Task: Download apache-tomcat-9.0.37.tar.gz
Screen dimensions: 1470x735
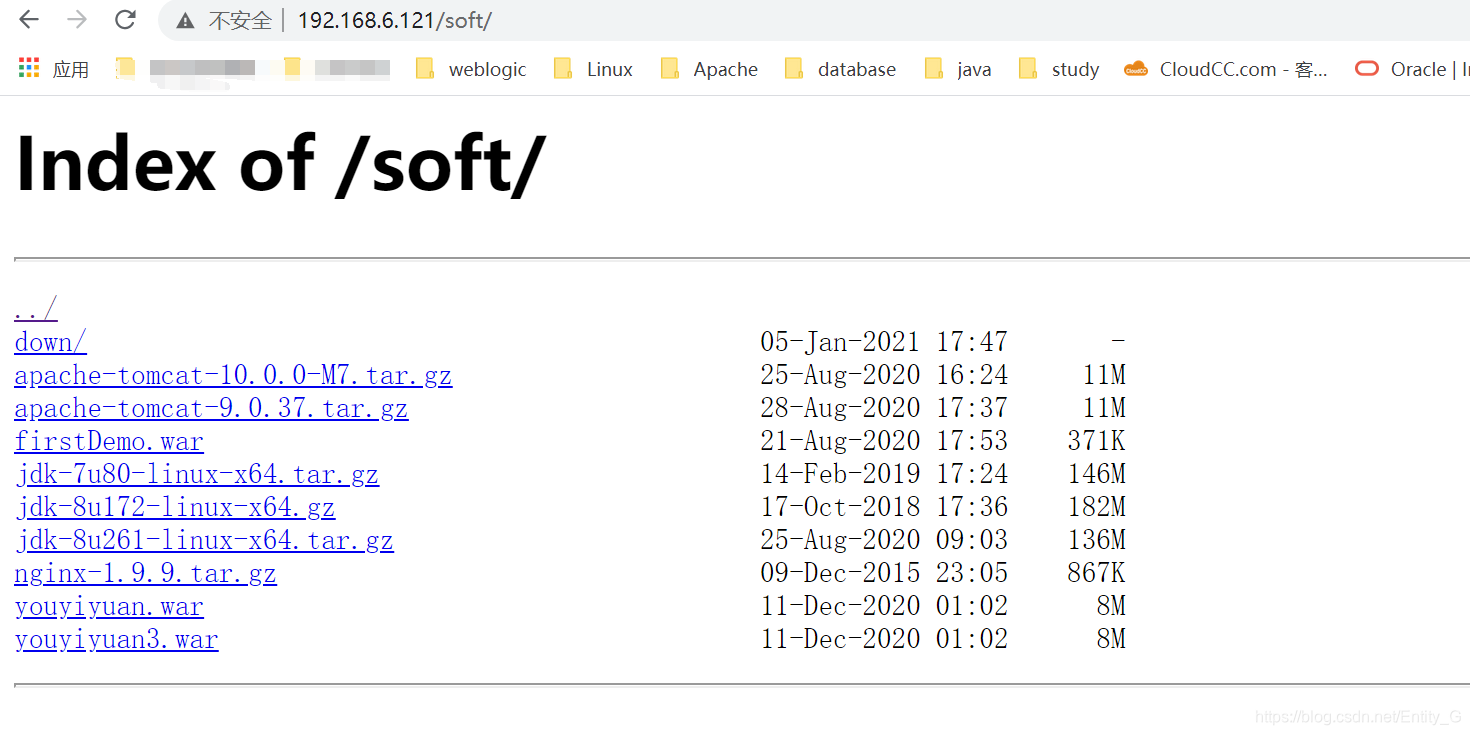Action: (x=211, y=408)
